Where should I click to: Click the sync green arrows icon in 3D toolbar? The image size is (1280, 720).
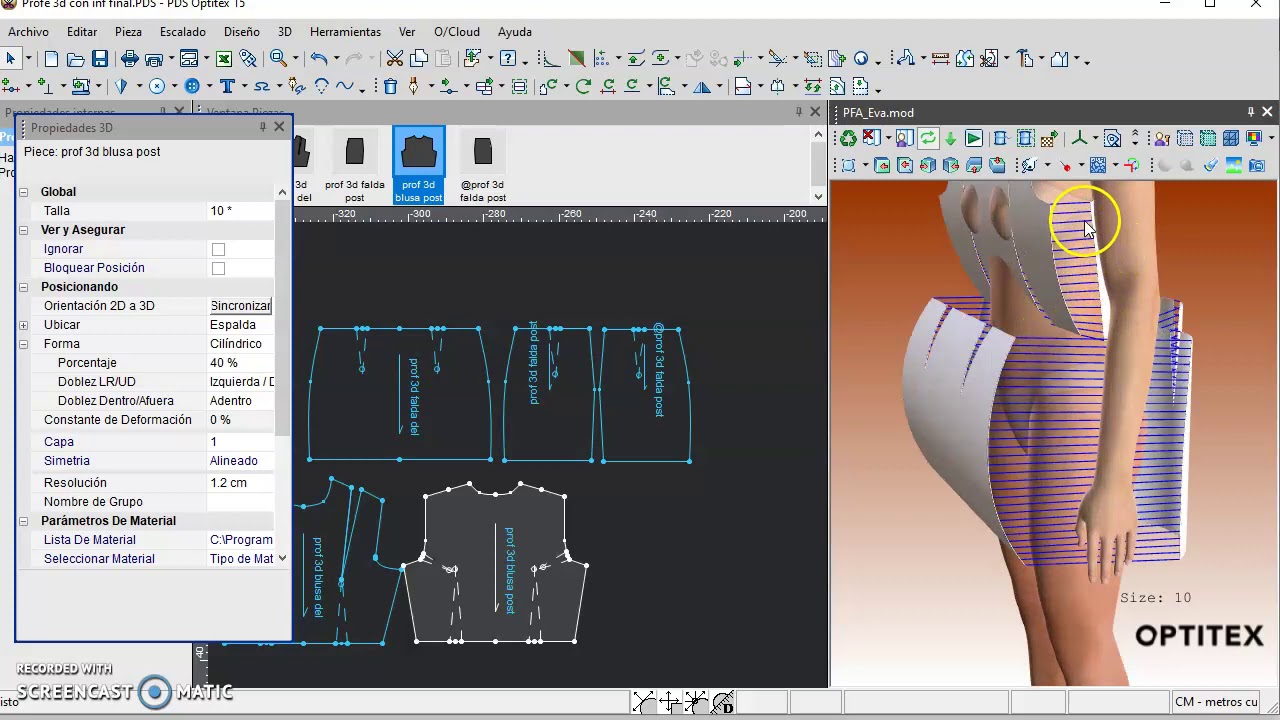[x=928, y=139]
